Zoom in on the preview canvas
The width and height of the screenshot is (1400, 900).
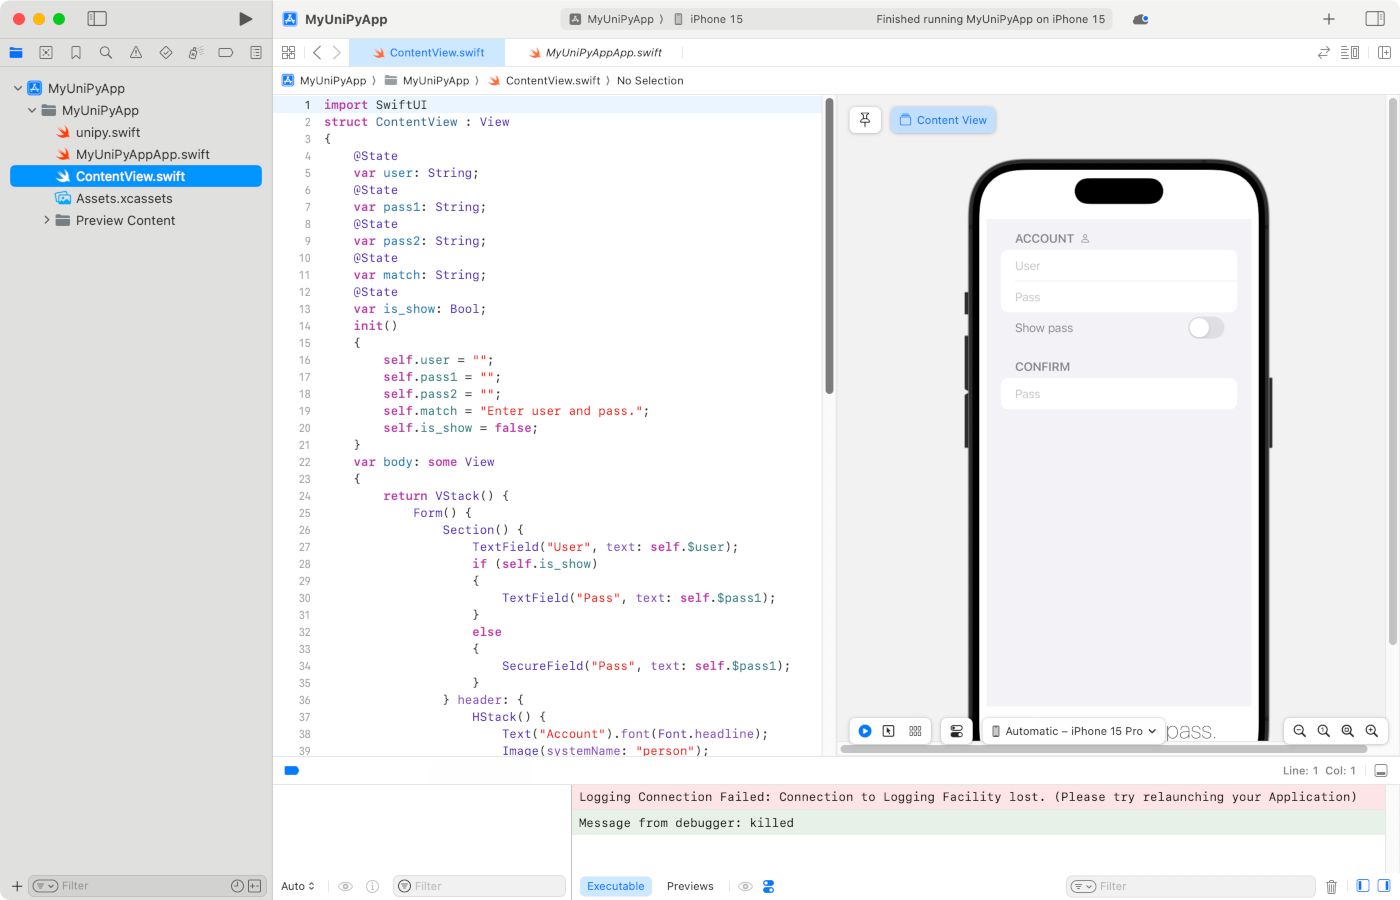pyautogui.click(x=1371, y=731)
